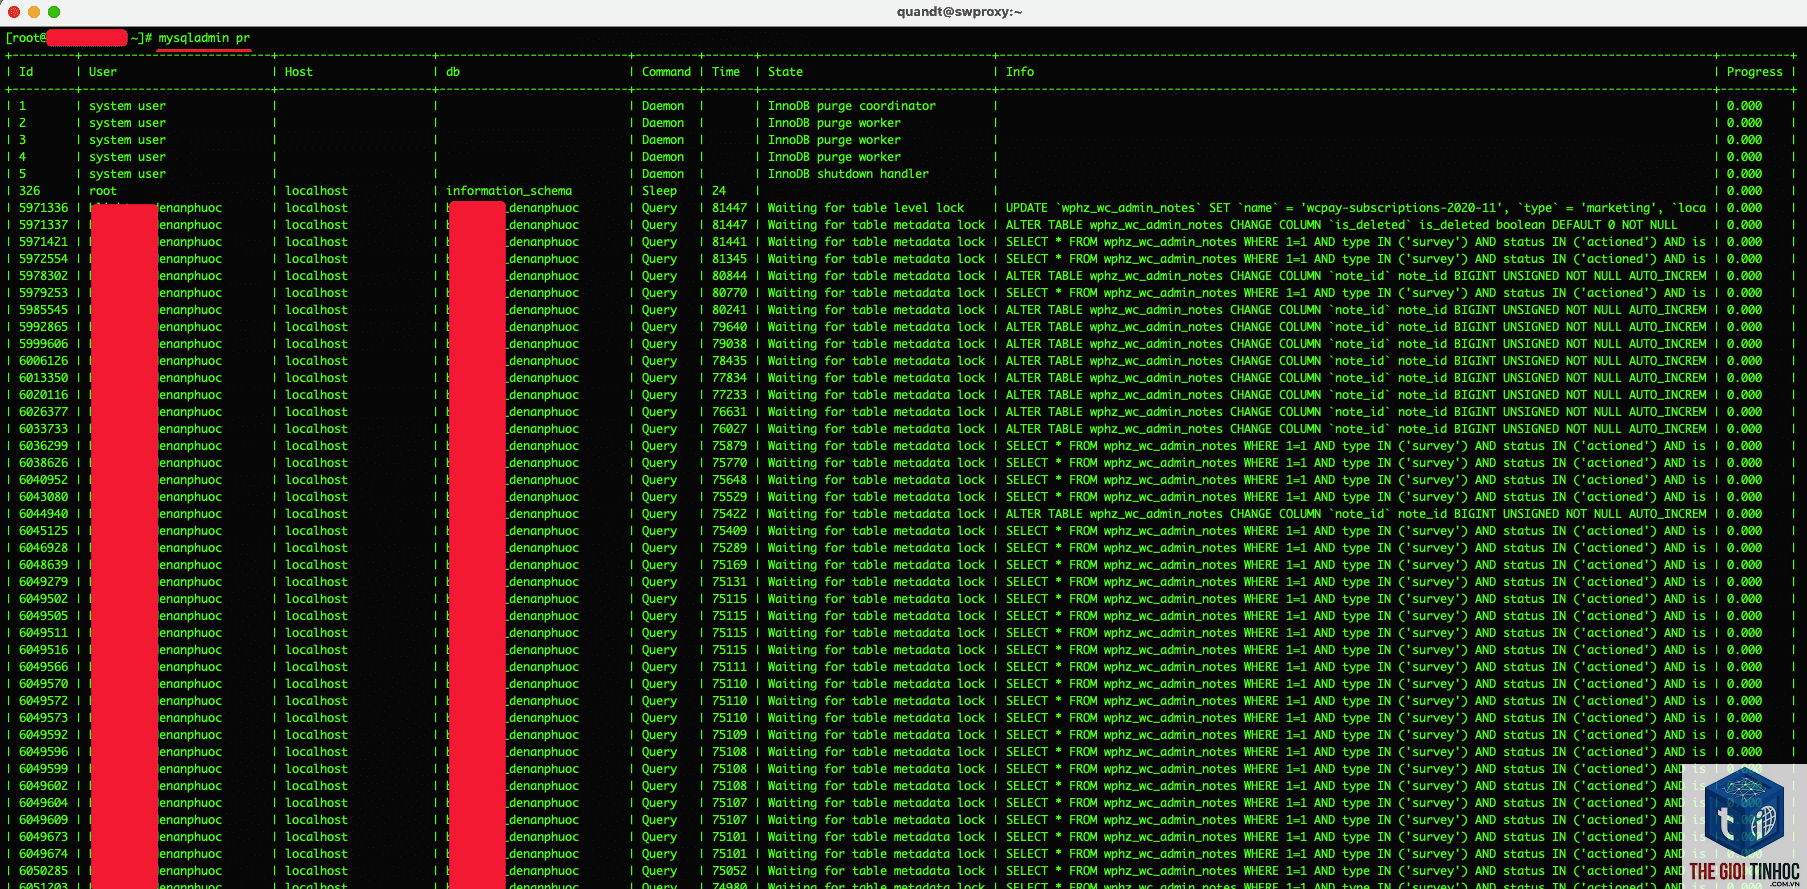Maximize the terminal window using the green button
The height and width of the screenshot is (889, 1807).
point(54,12)
